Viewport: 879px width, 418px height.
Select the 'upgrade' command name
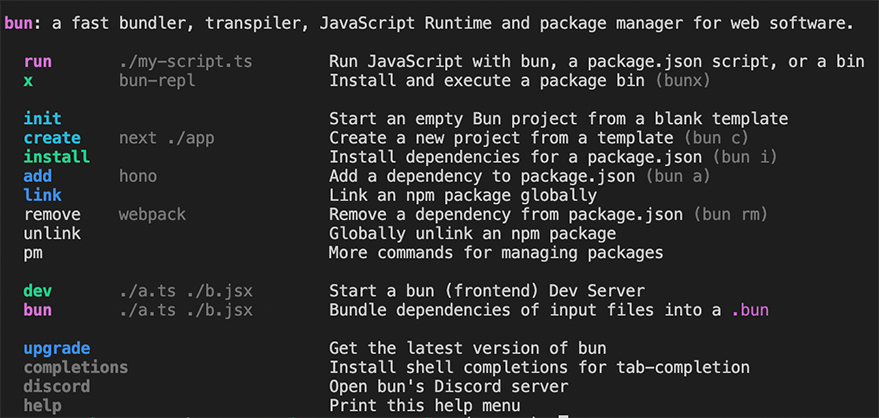coord(57,349)
